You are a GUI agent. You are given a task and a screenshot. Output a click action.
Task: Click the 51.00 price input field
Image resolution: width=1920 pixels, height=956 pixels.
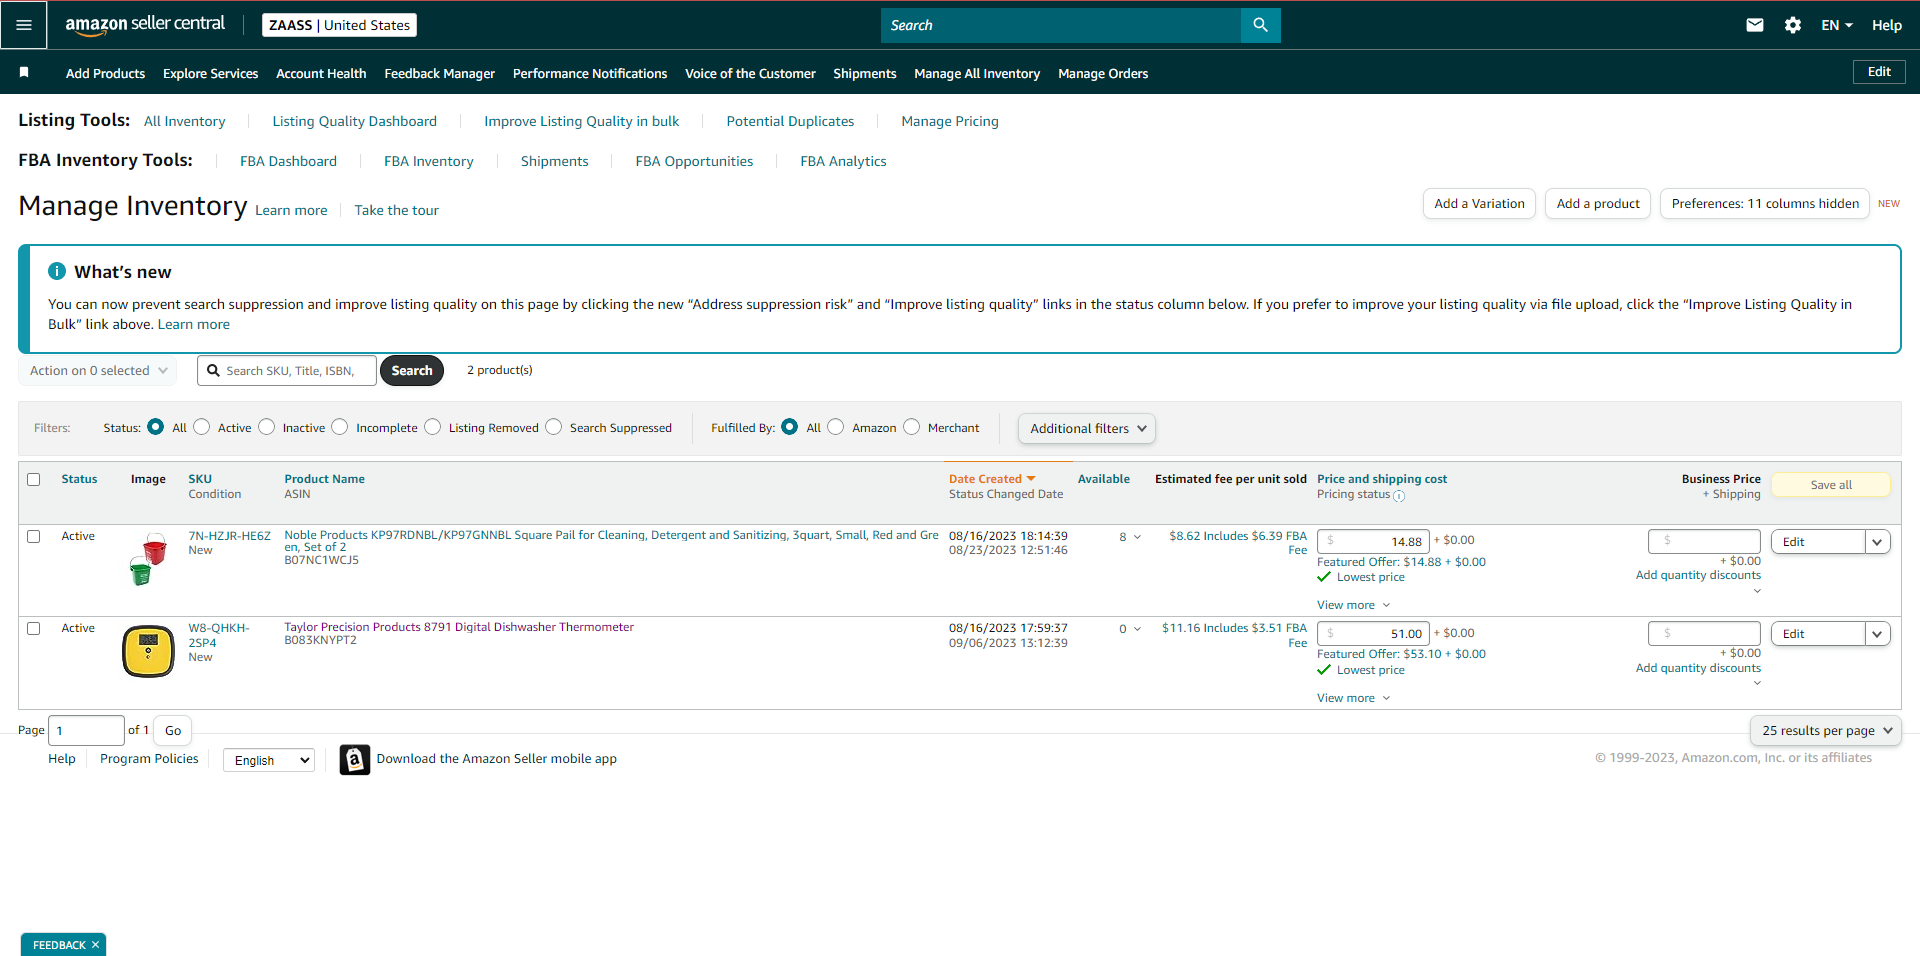pyautogui.click(x=1373, y=634)
